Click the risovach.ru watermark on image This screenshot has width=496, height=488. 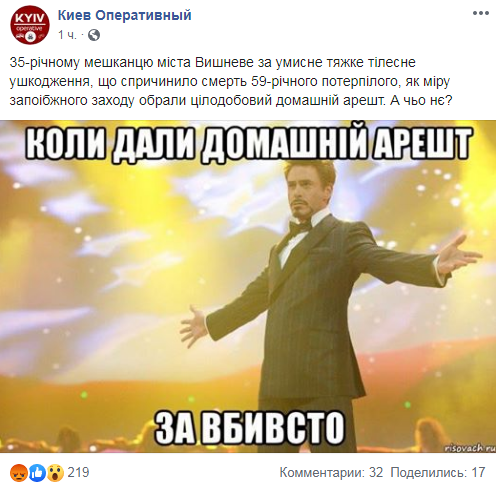[x=470, y=448]
